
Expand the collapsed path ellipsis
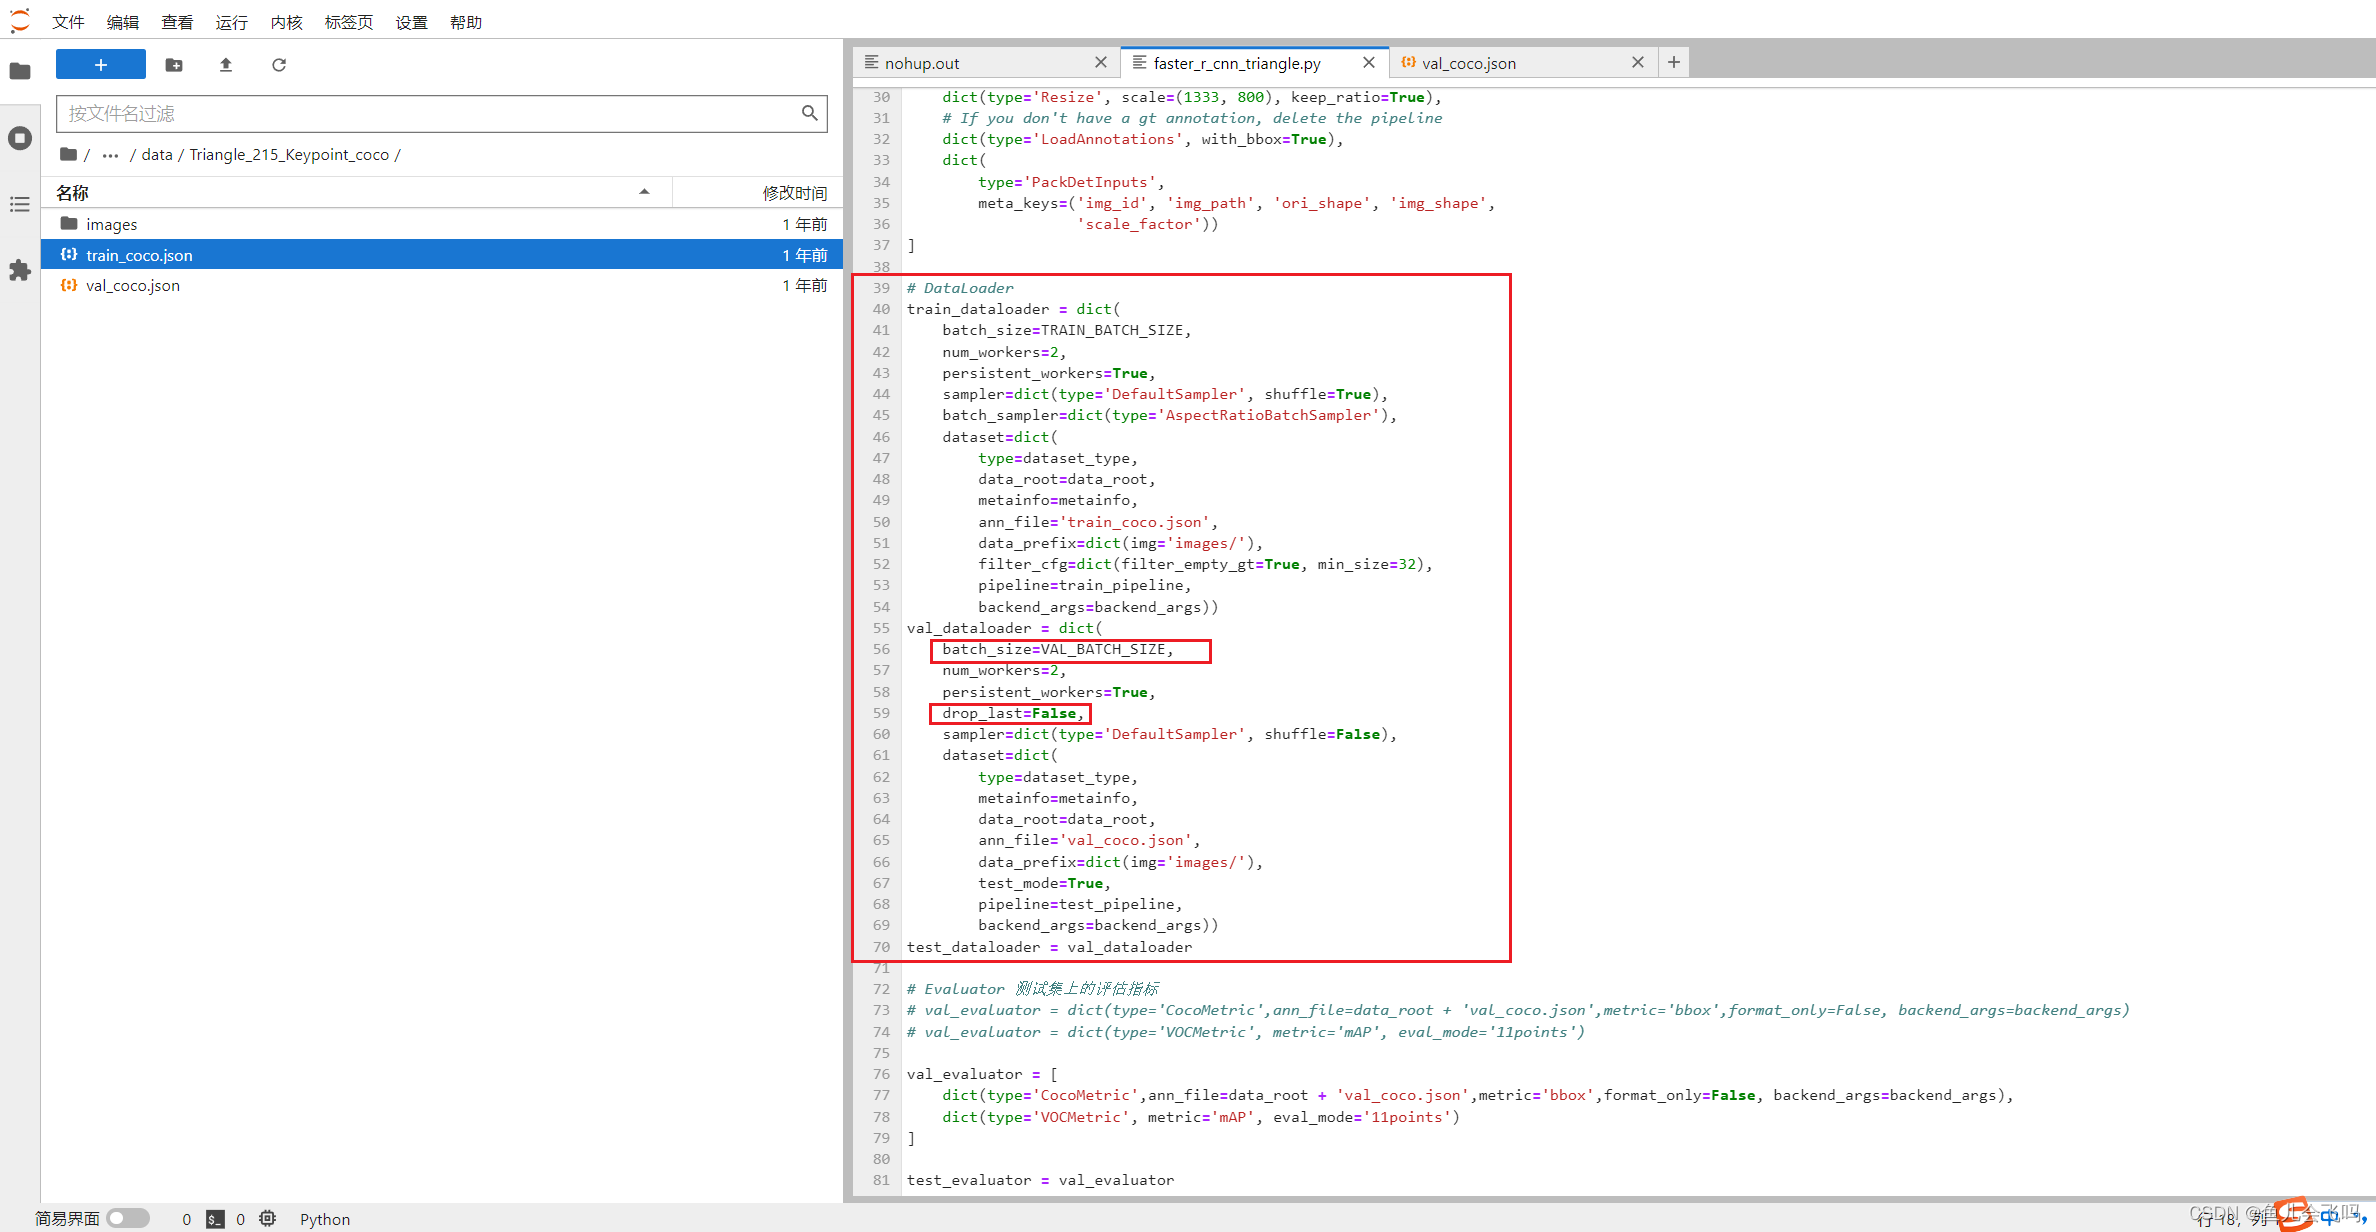[110, 155]
